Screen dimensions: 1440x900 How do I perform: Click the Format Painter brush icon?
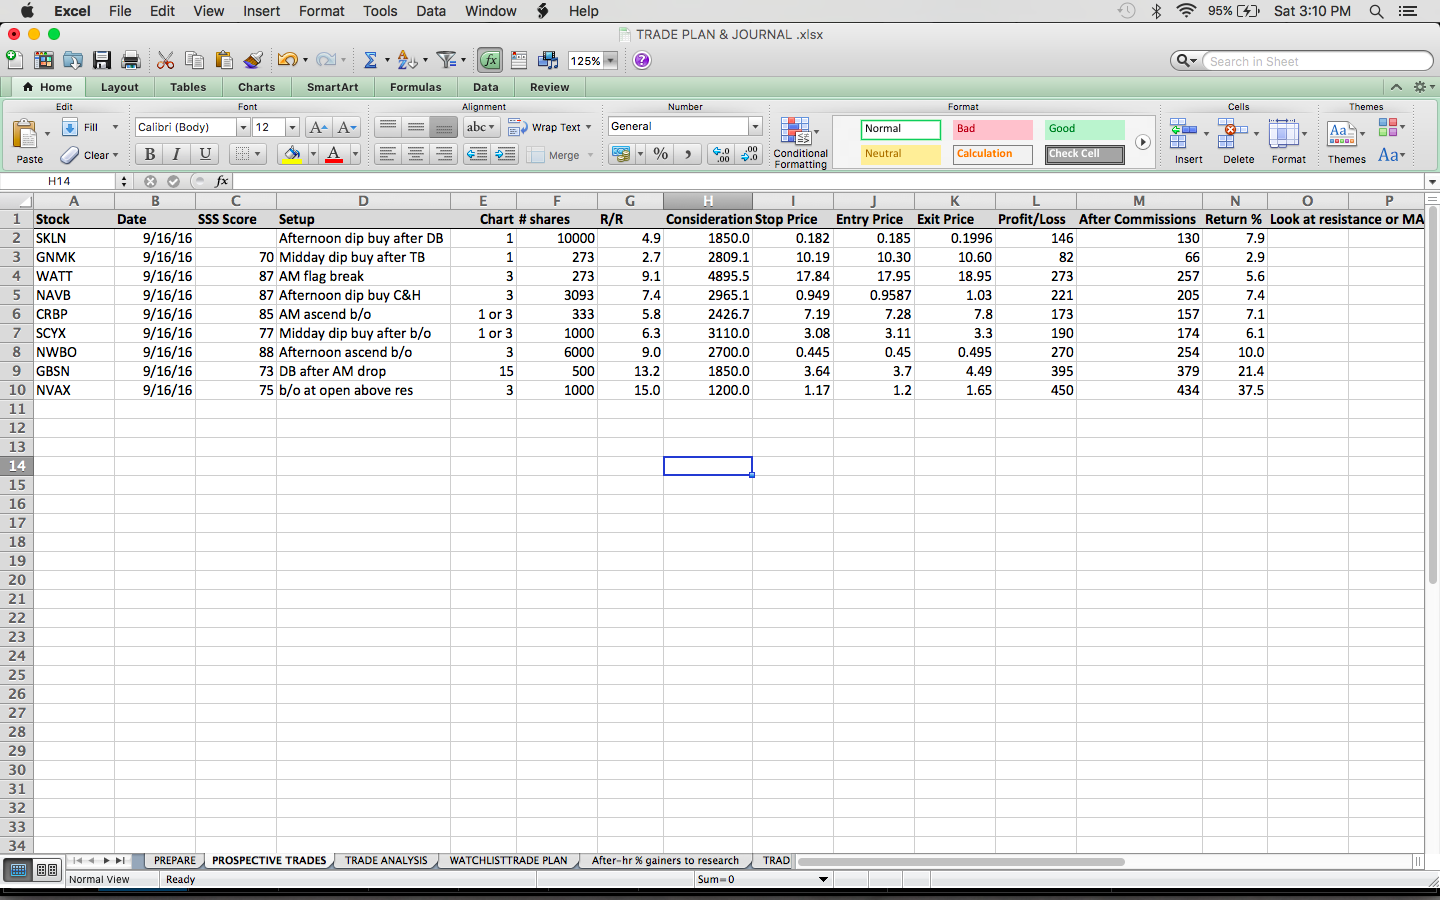253,61
